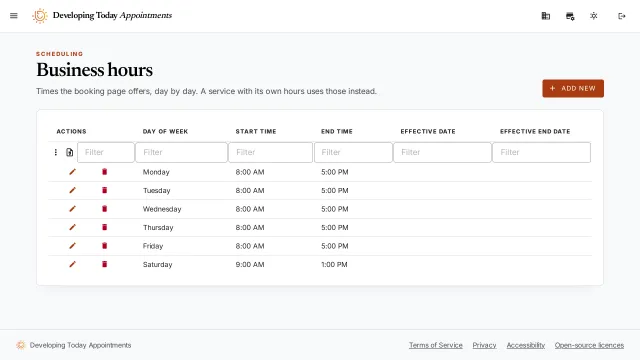The image size is (640, 360).
Task: Edit the Tuesday business hours row
Action: [72, 190]
